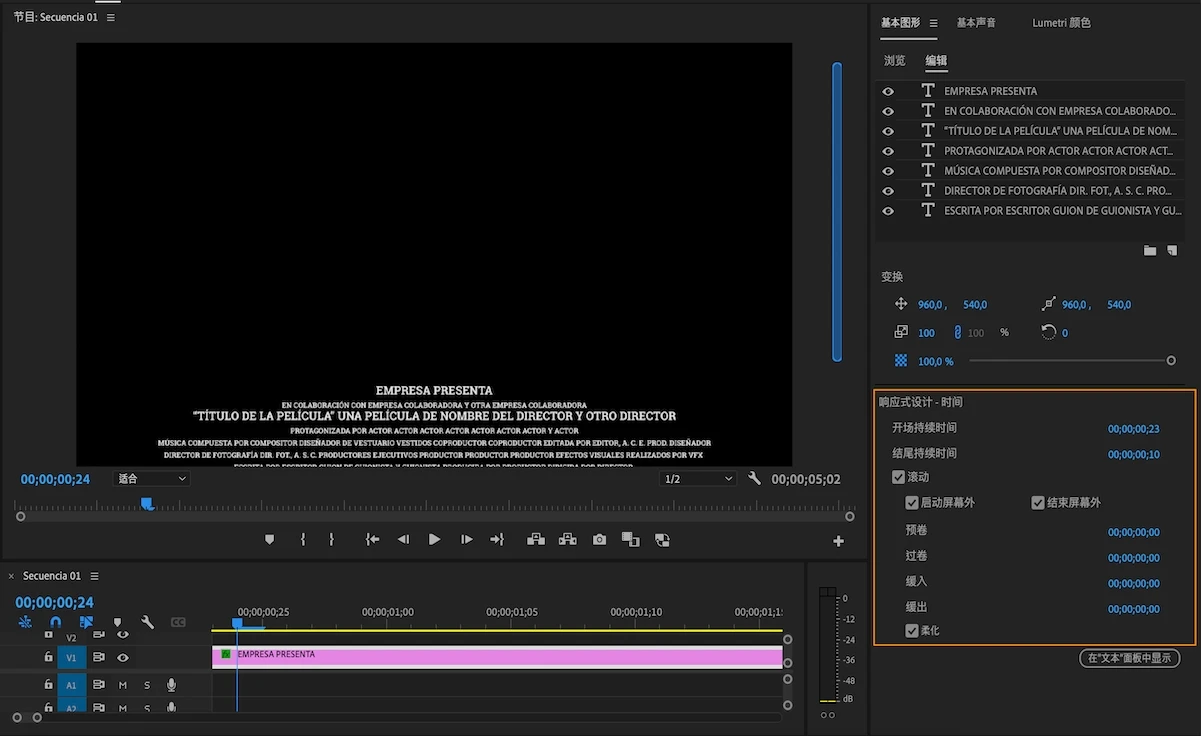Toggle the Linked Selection icon in the timeline
The width and height of the screenshot is (1201, 736).
(x=86, y=622)
